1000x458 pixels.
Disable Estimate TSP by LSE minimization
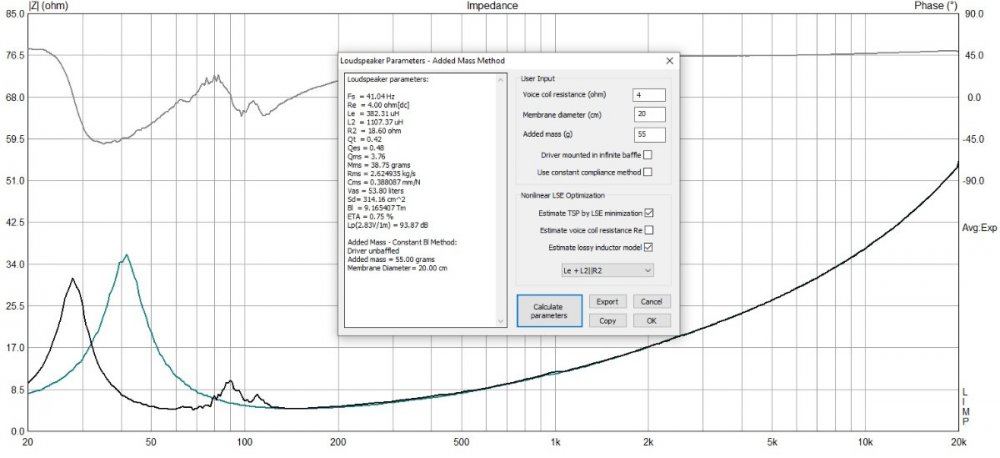pyautogui.click(x=649, y=213)
